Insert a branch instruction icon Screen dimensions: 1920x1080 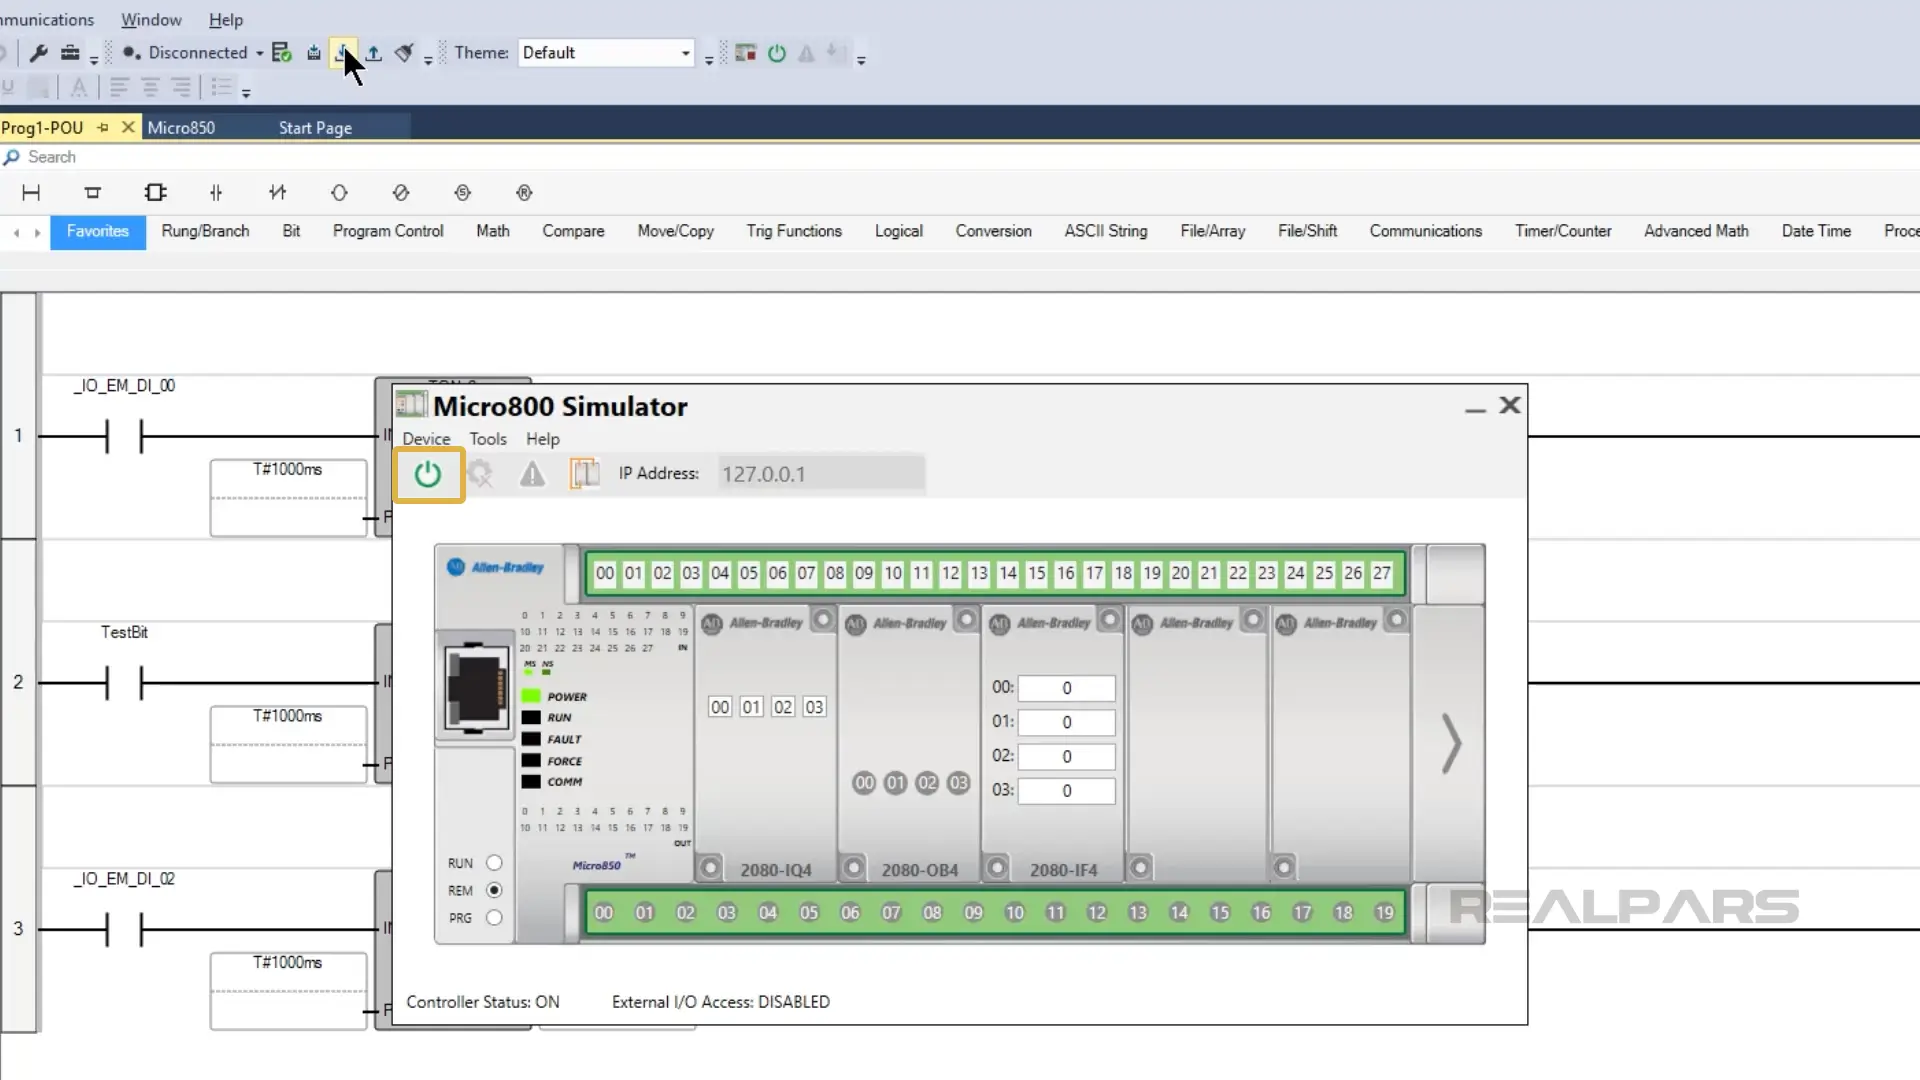pos(93,193)
